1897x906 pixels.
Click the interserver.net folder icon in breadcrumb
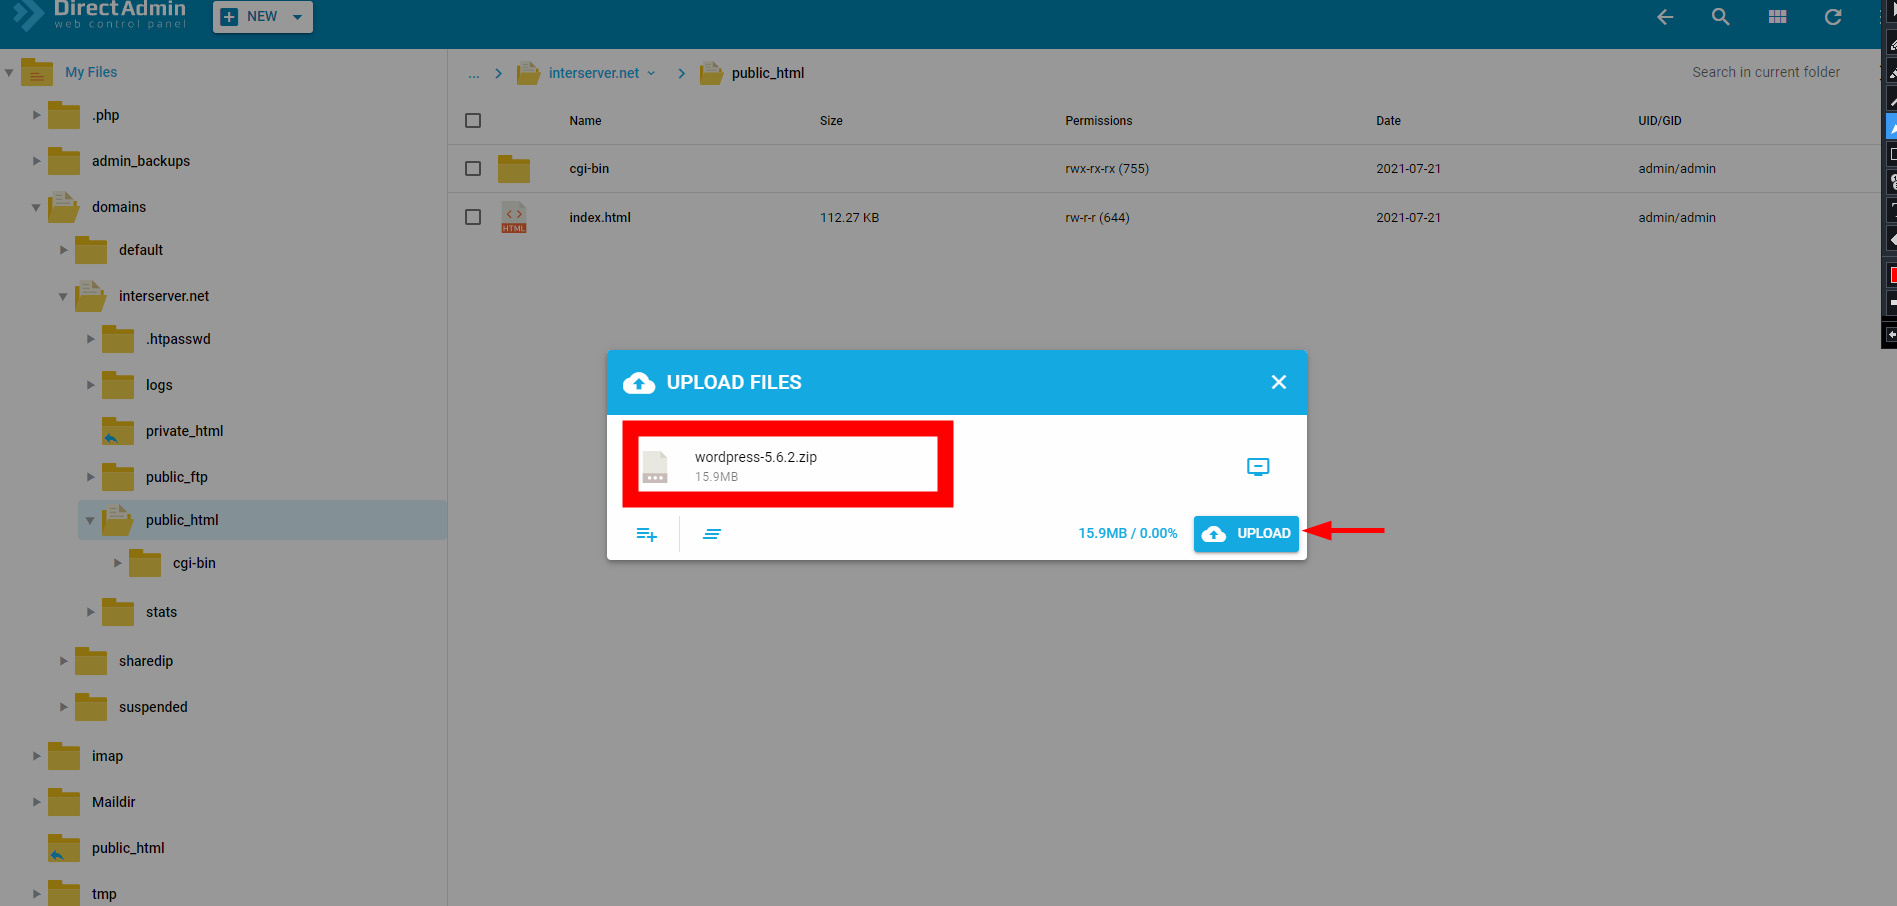click(x=528, y=73)
